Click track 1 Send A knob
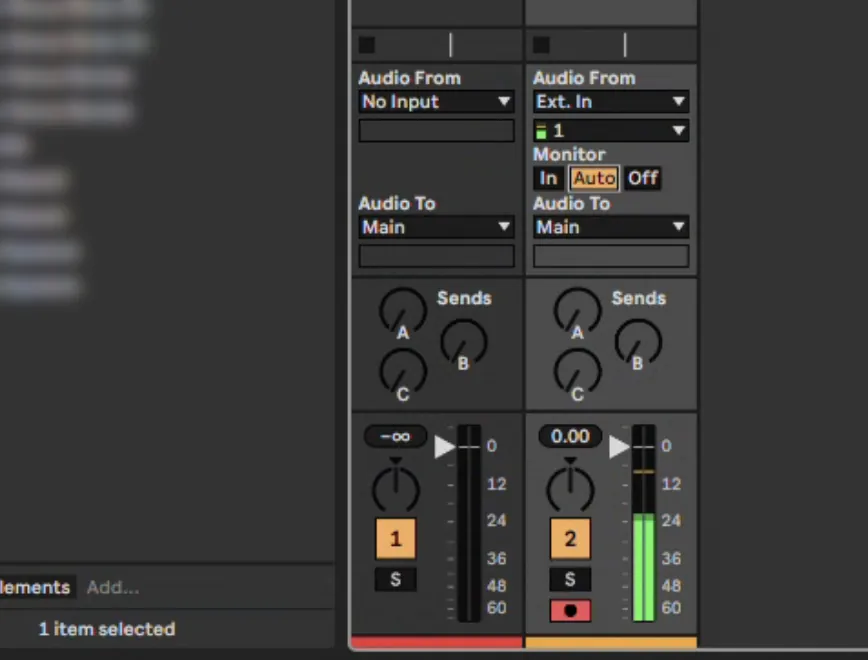The image size is (868, 660). pos(403,311)
